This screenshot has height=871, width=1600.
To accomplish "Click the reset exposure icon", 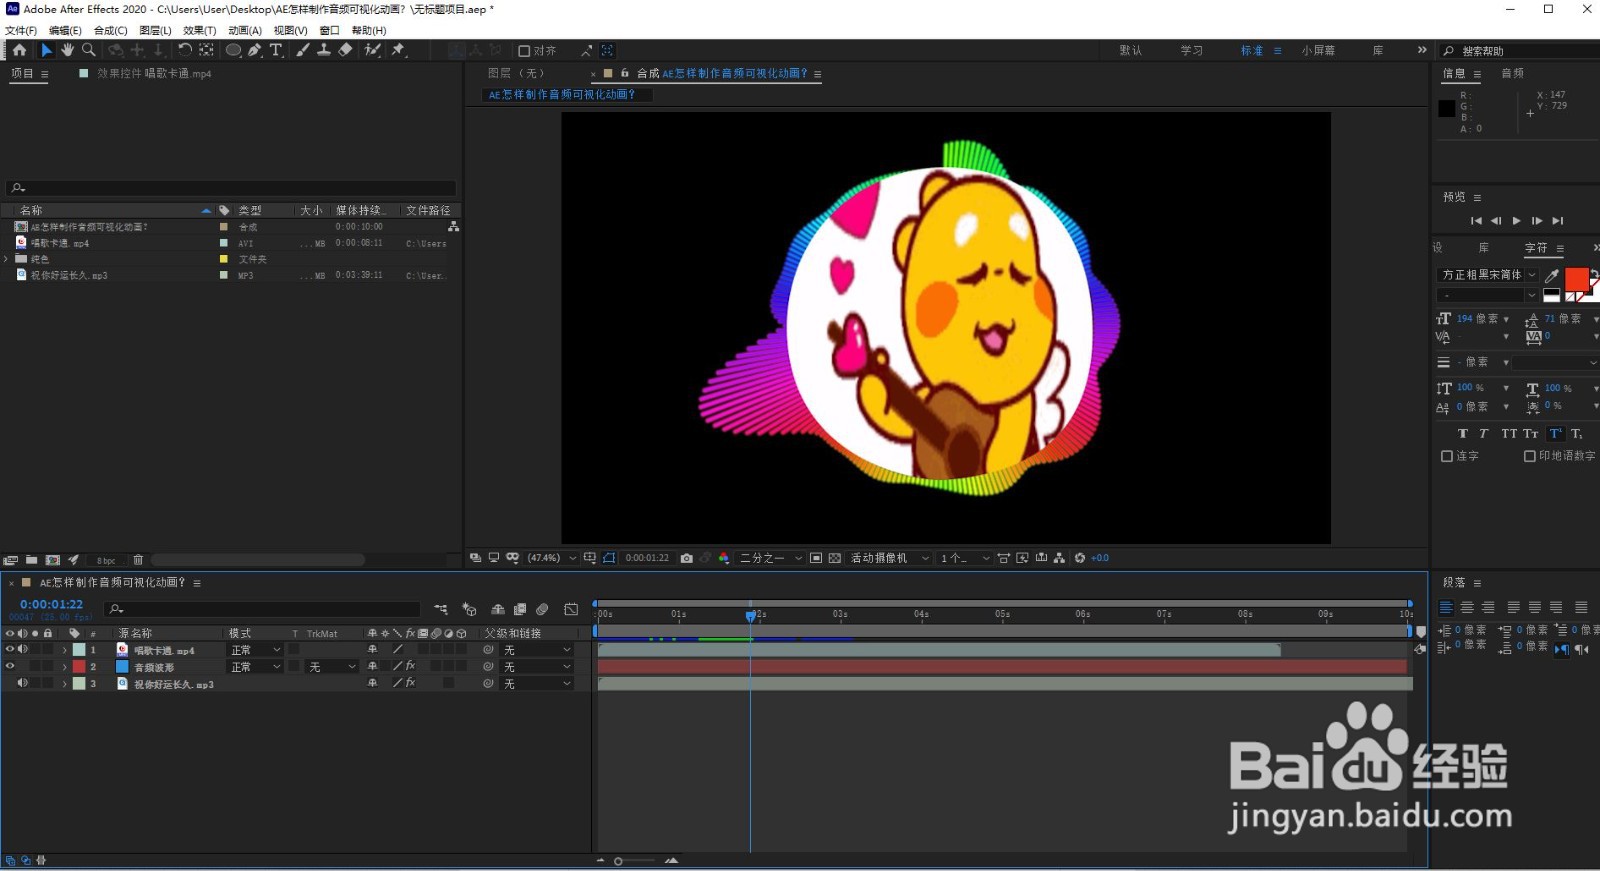I will tap(1080, 558).
